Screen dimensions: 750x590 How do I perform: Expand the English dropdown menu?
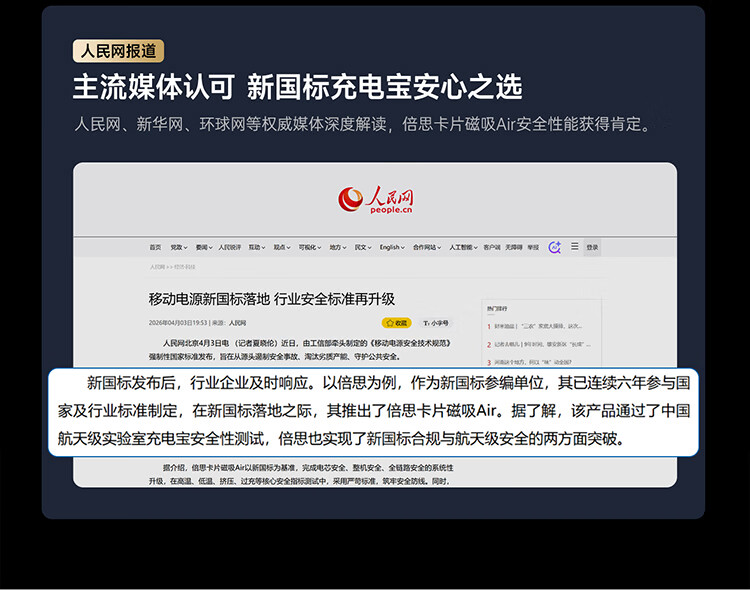coord(392,247)
